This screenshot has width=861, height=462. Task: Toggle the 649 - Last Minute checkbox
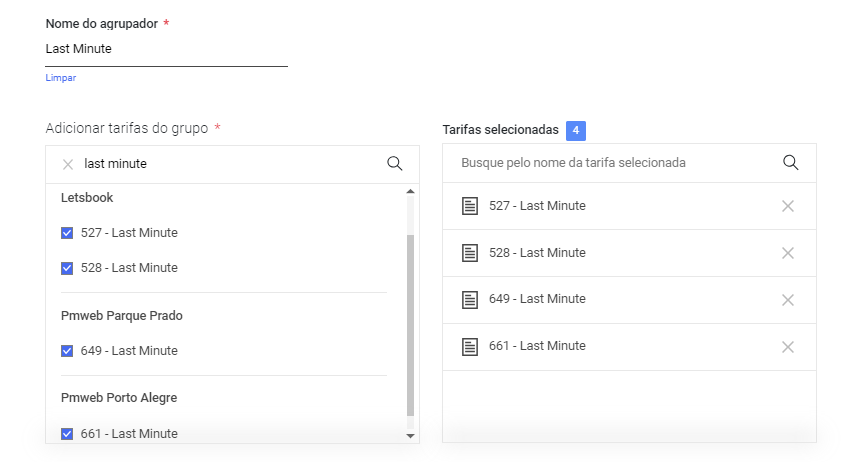pos(67,351)
